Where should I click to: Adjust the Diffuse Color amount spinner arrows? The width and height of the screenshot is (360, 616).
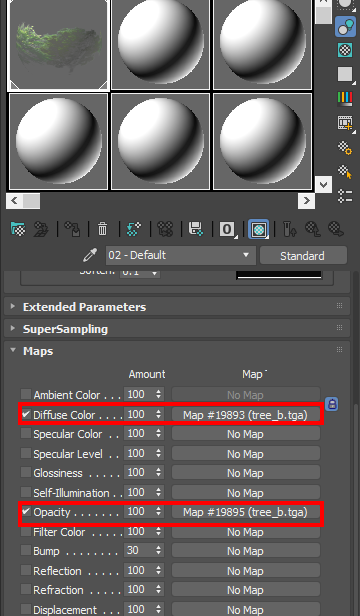pos(158,414)
